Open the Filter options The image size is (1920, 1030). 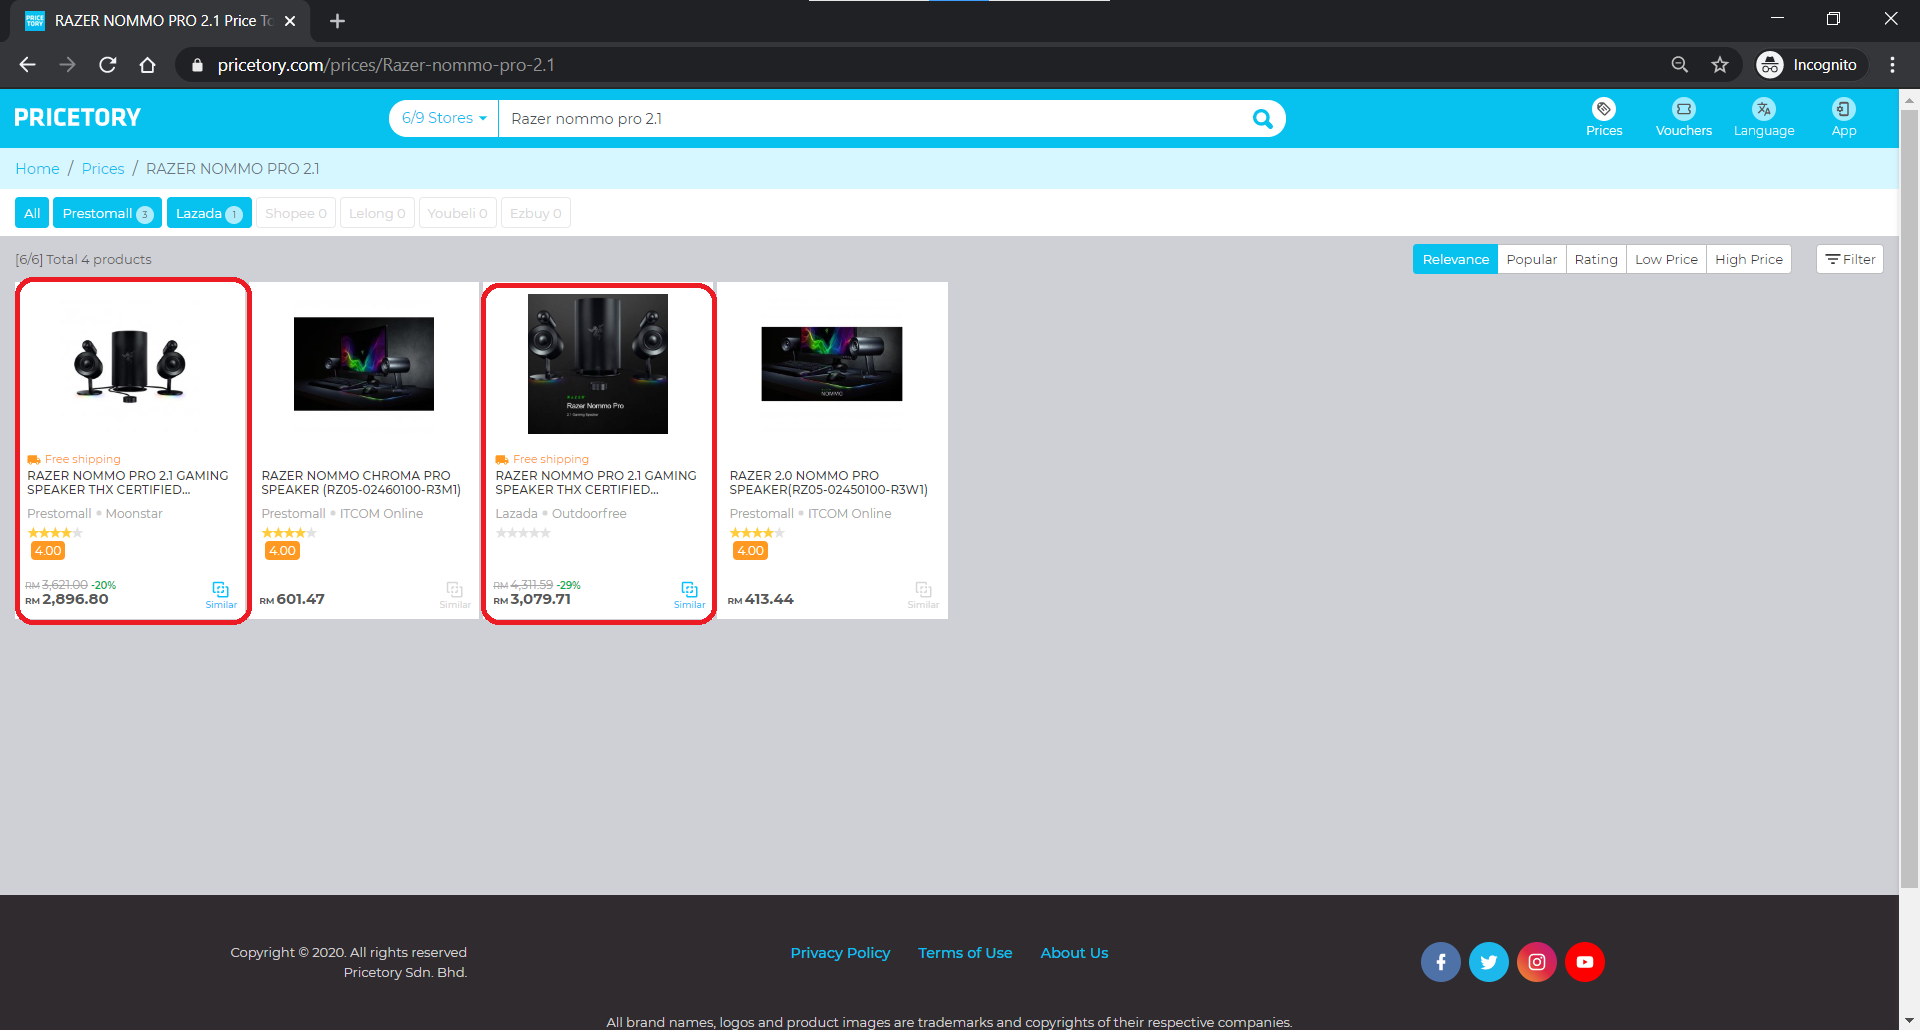click(1850, 259)
